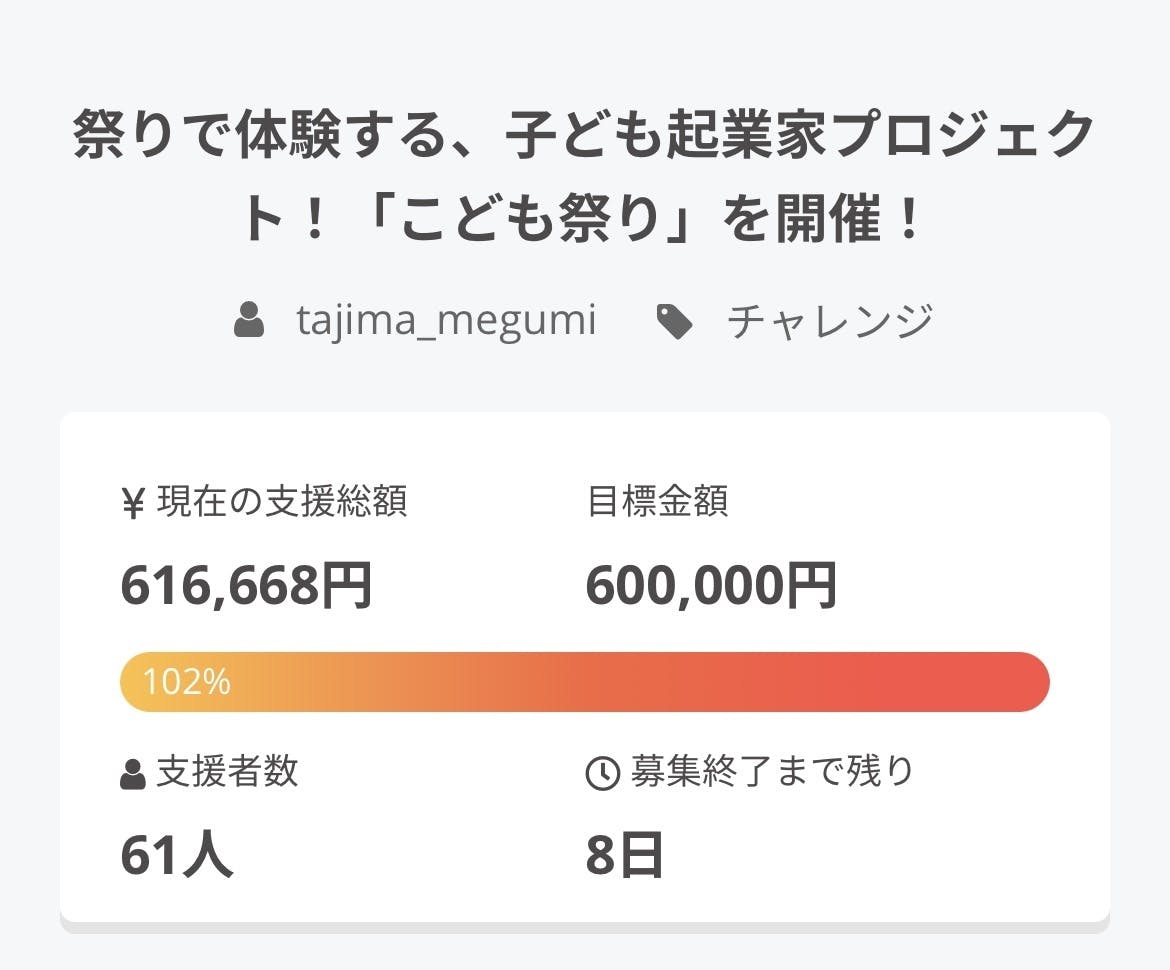1170x970 pixels.
Task: Click the clock icon beside 募集終了まで残り
Action: pos(602,774)
